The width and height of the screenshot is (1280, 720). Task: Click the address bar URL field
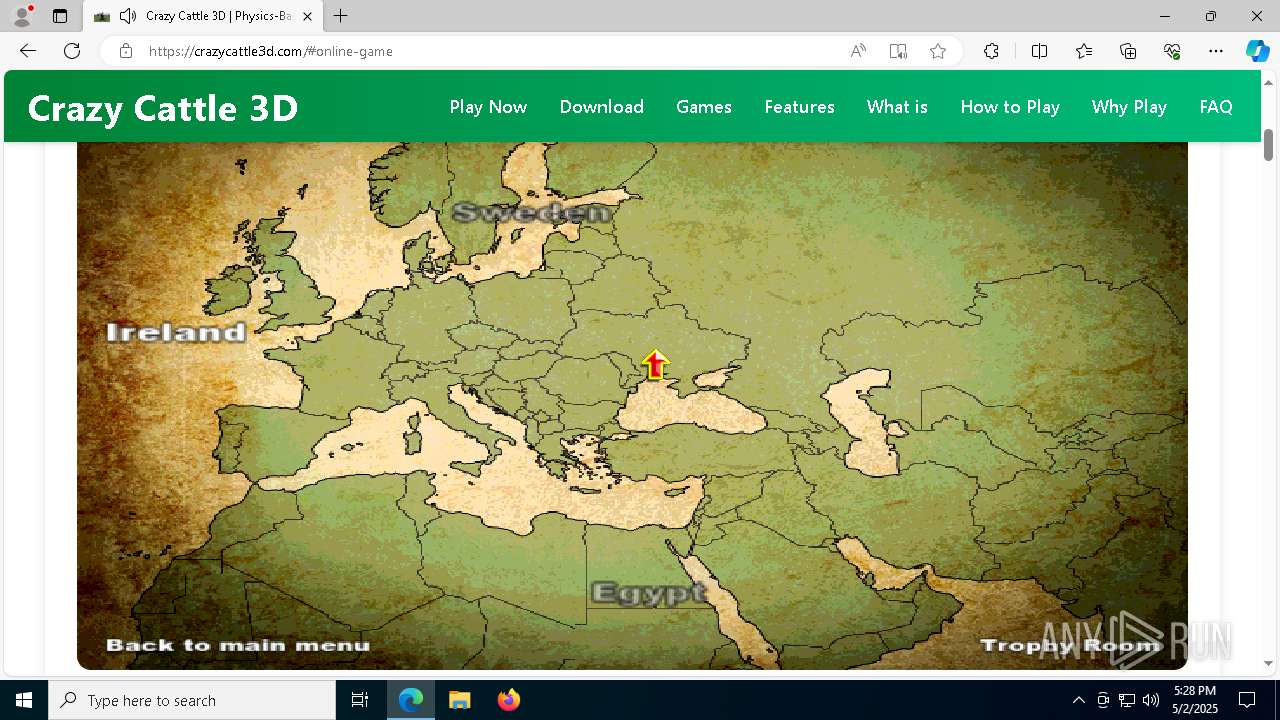click(490, 51)
